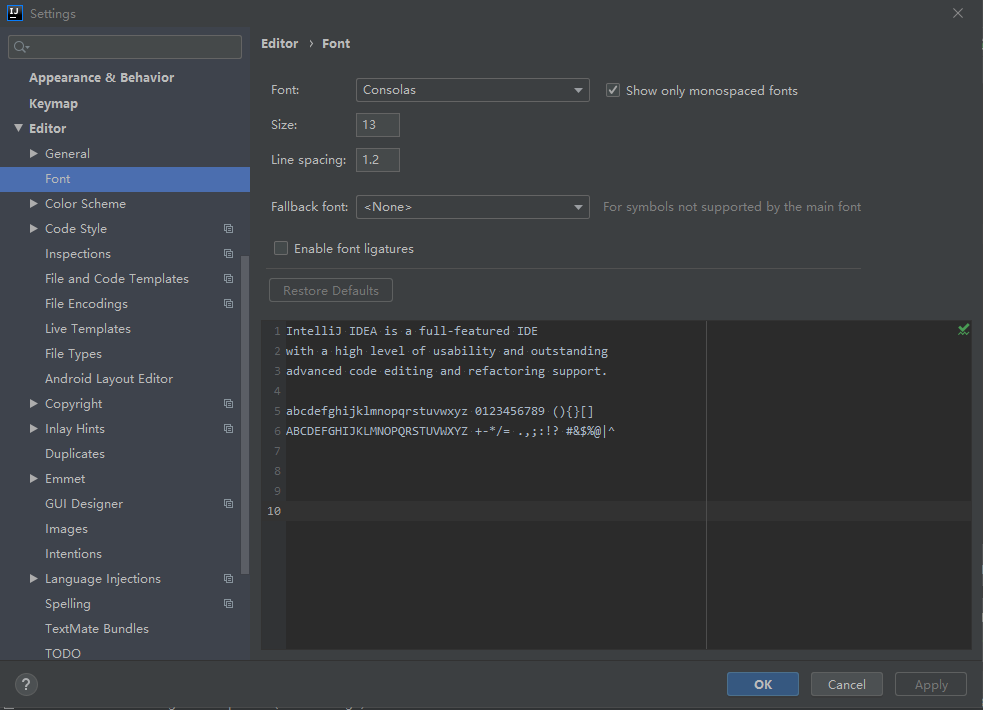983x710 pixels.
Task: Open the Fallback font dropdown
Action: pyautogui.click(x=472, y=207)
